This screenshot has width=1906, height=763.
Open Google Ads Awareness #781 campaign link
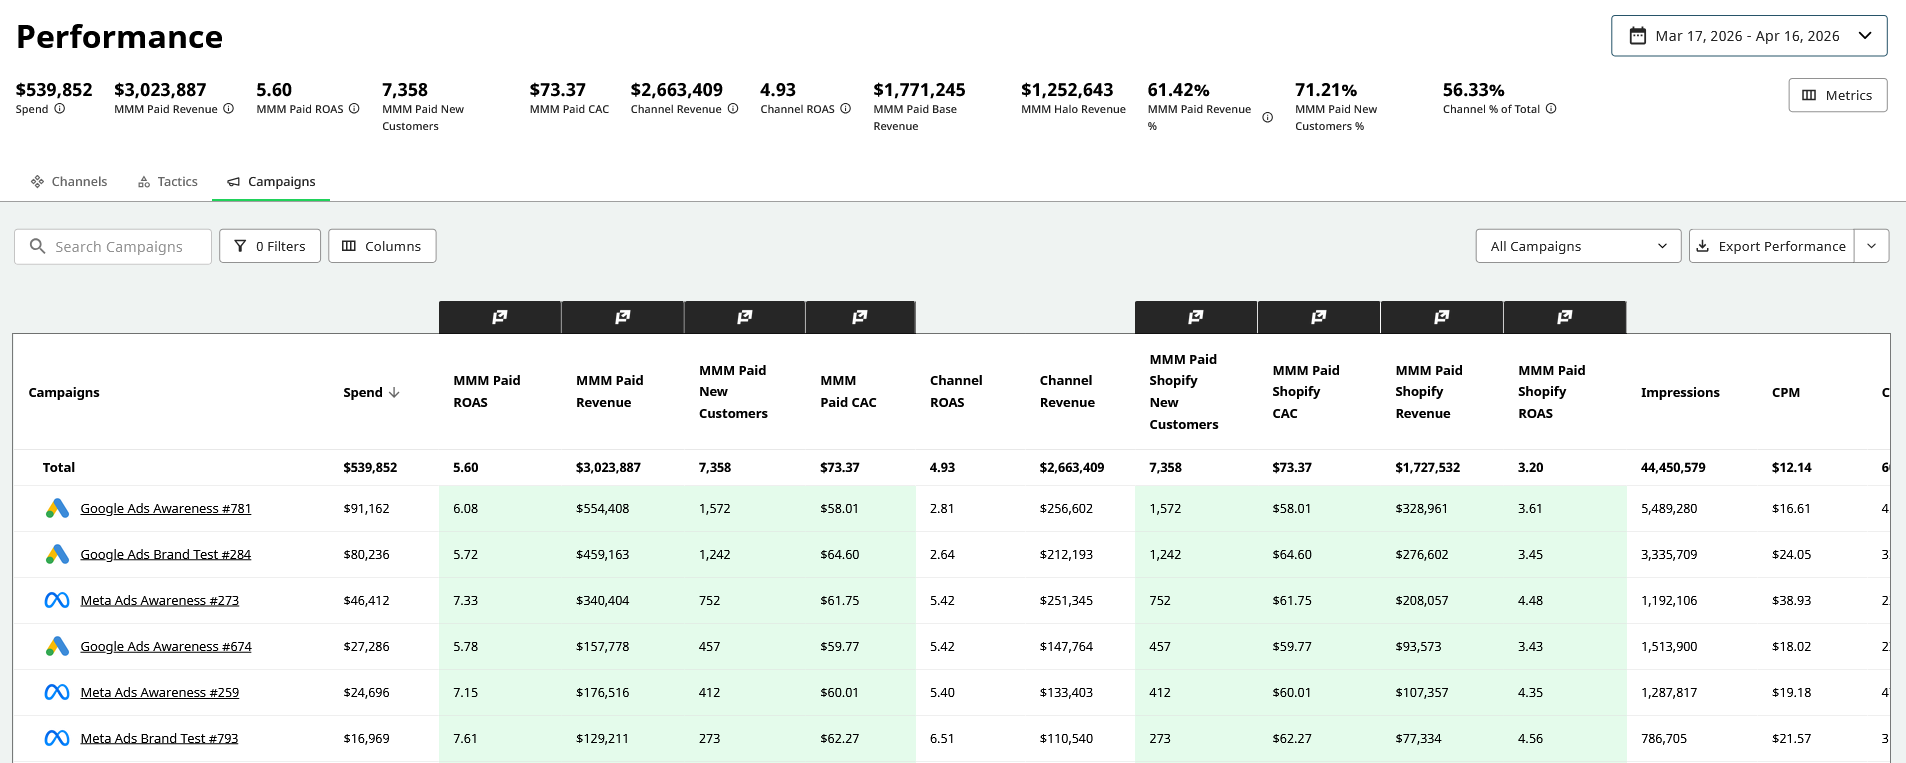coord(166,509)
